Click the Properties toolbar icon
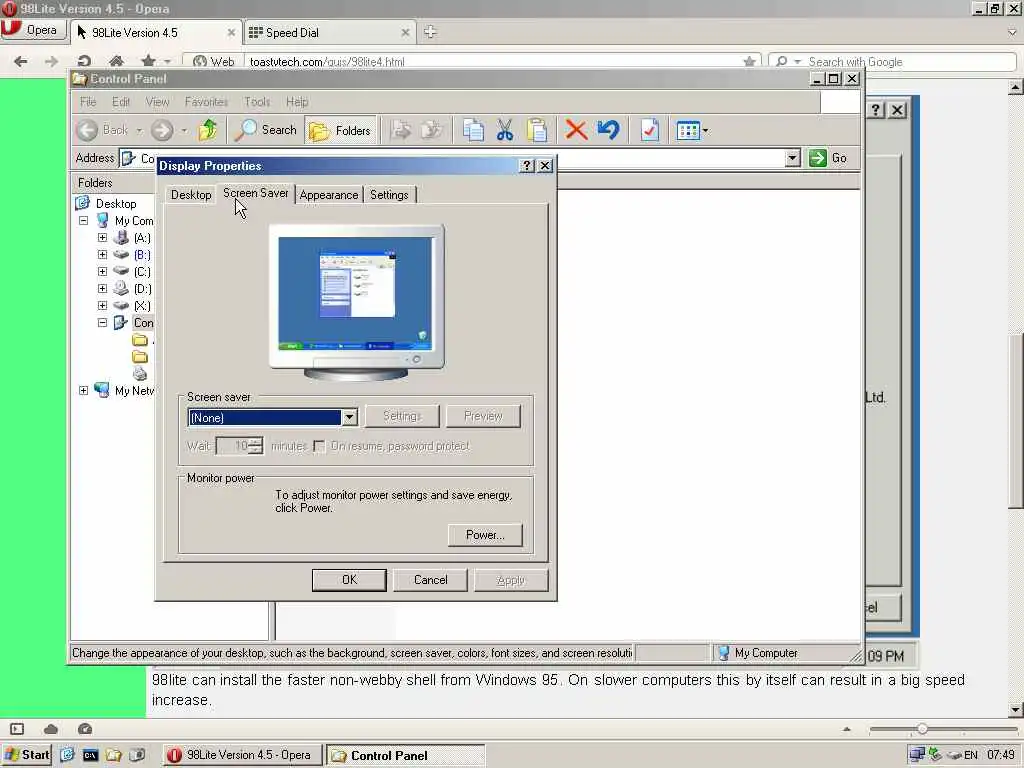The image size is (1024, 768). click(x=649, y=130)
